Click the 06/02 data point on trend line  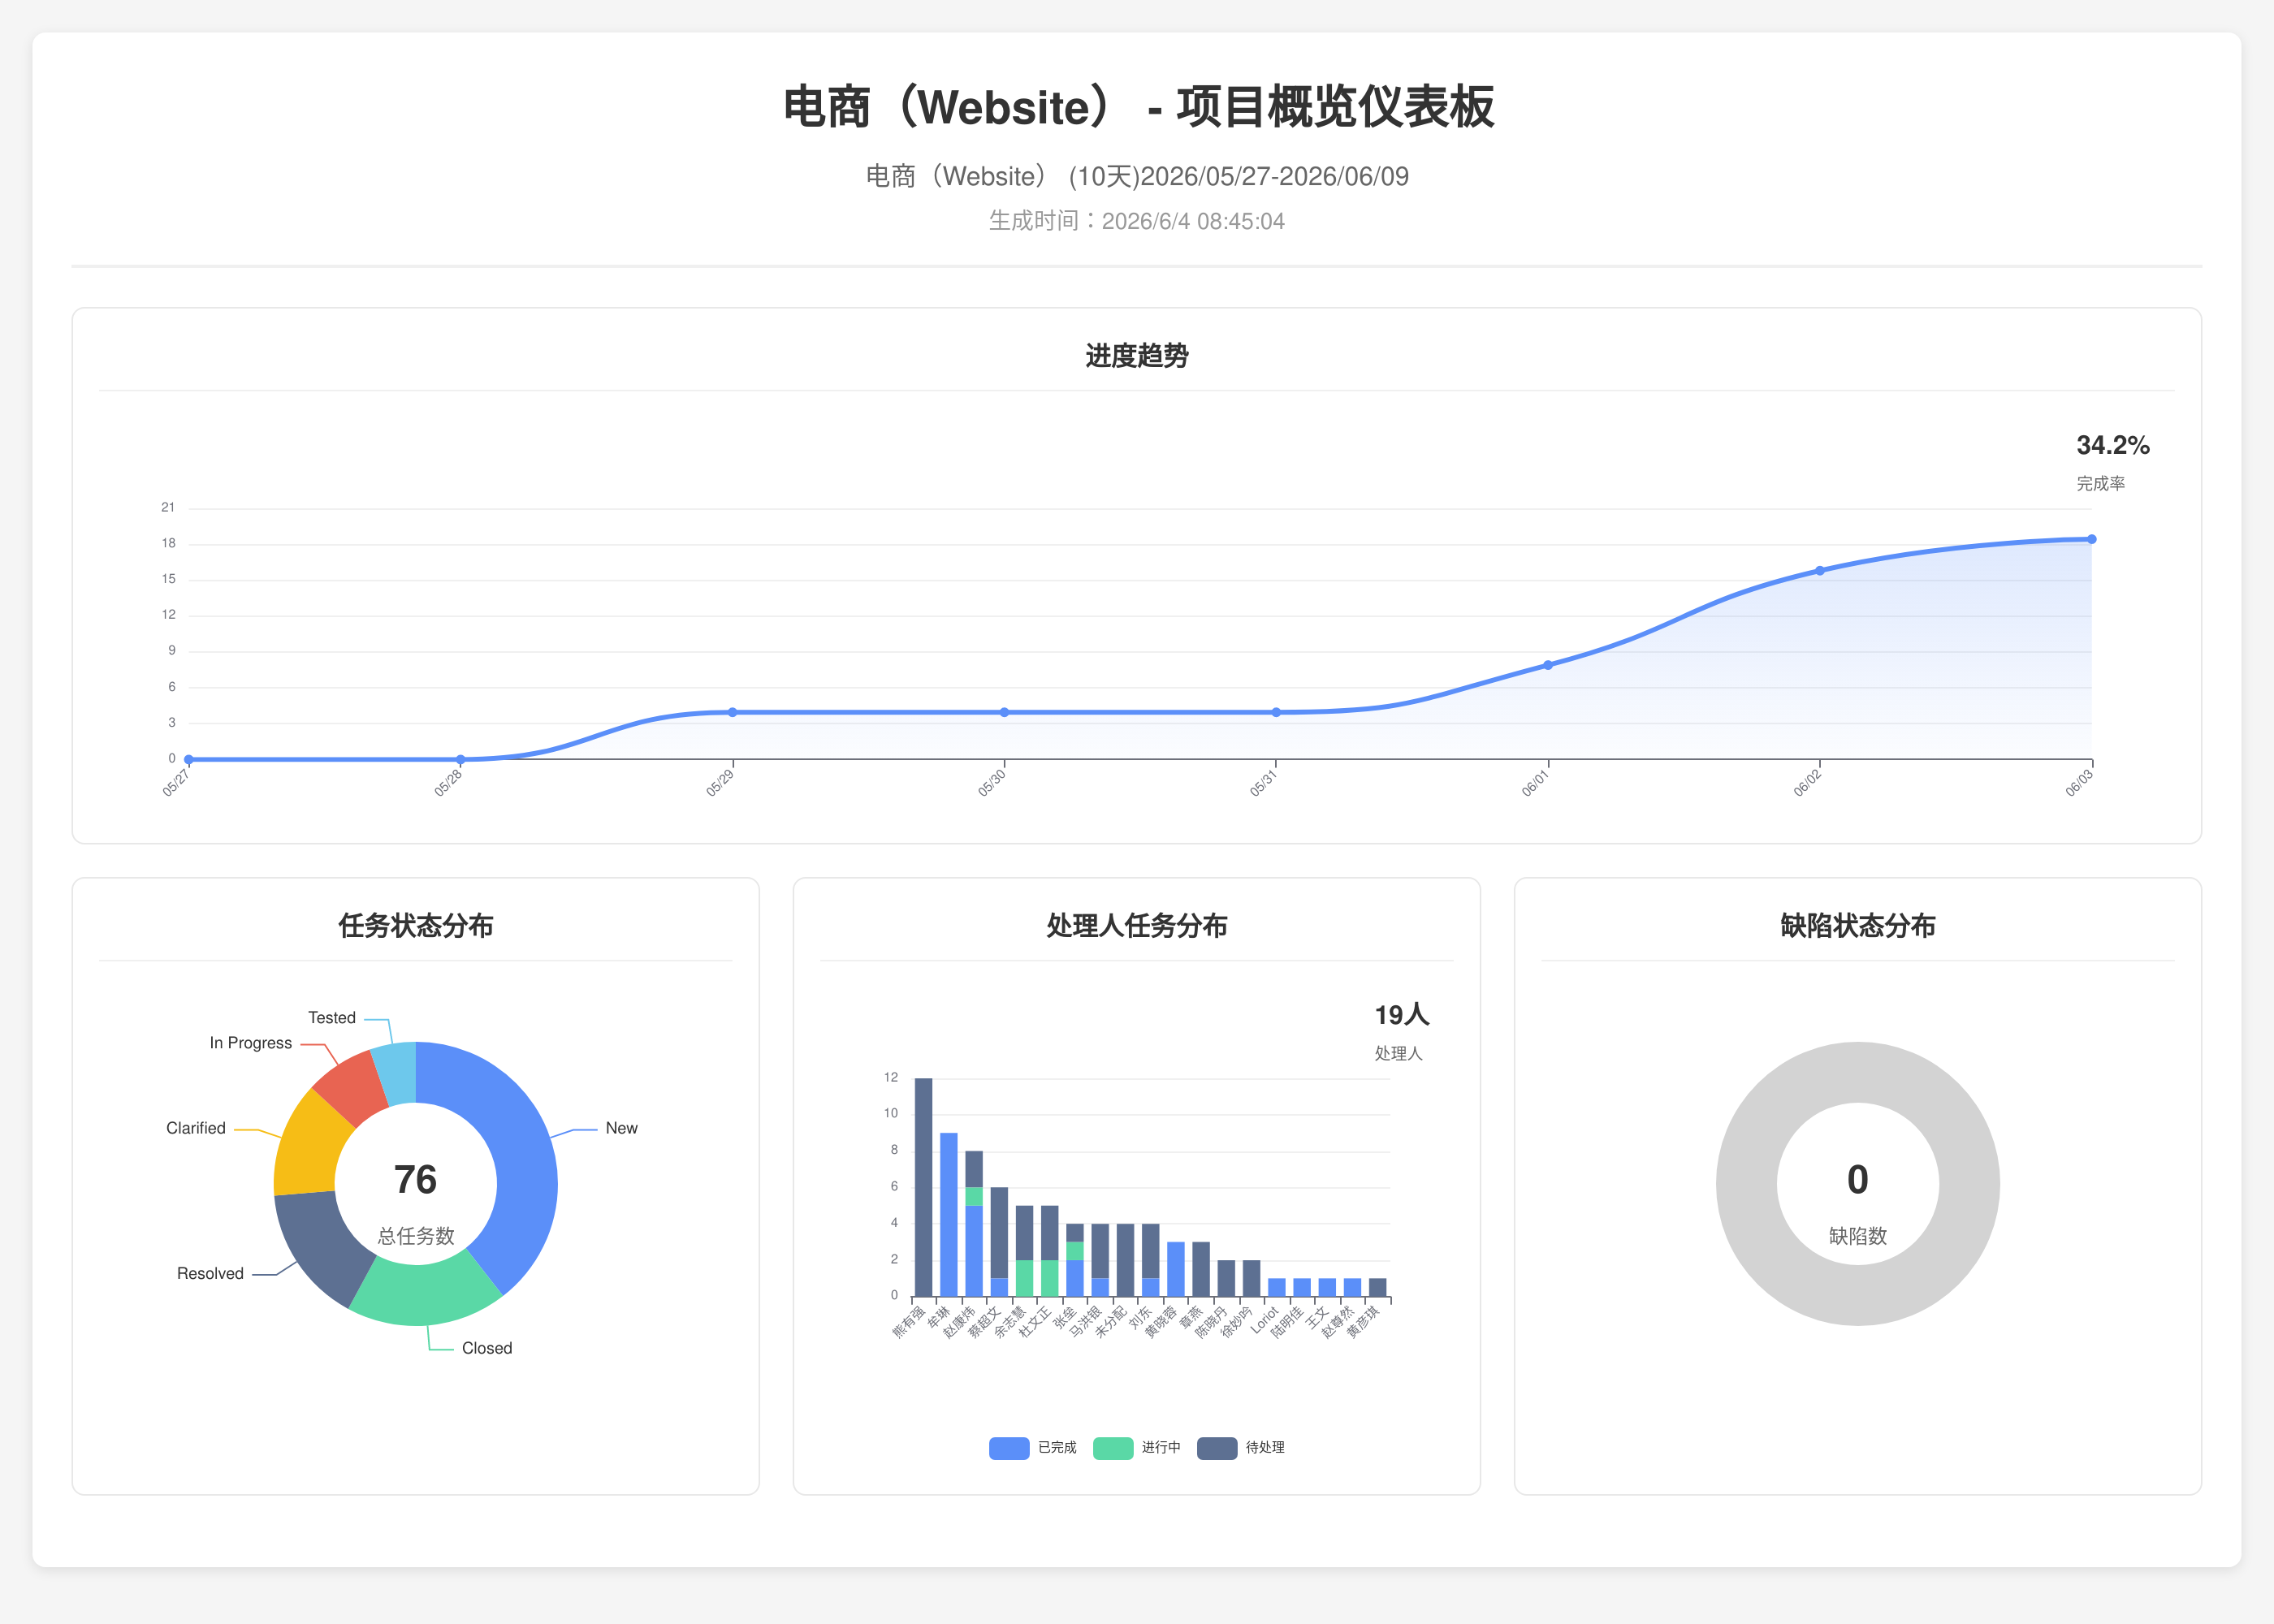pyautogui.click(x=1820, y=571)
